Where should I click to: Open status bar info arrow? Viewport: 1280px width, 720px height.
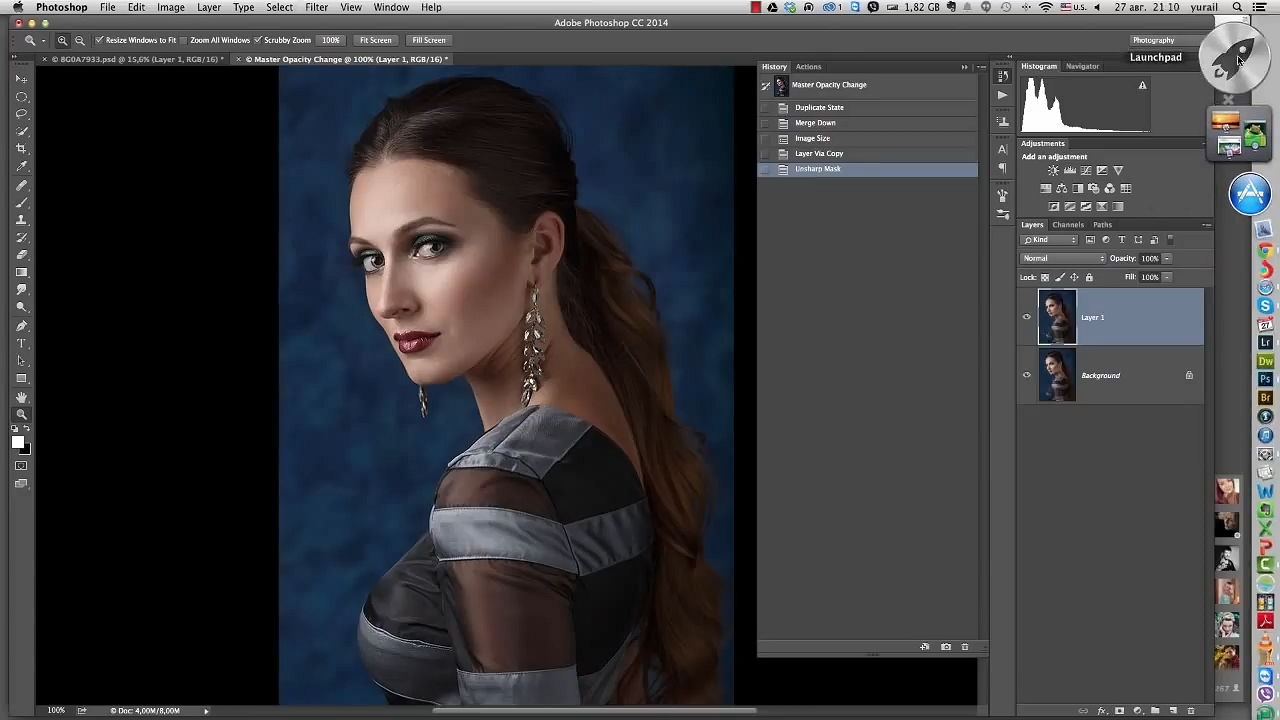tap(206, 711)
